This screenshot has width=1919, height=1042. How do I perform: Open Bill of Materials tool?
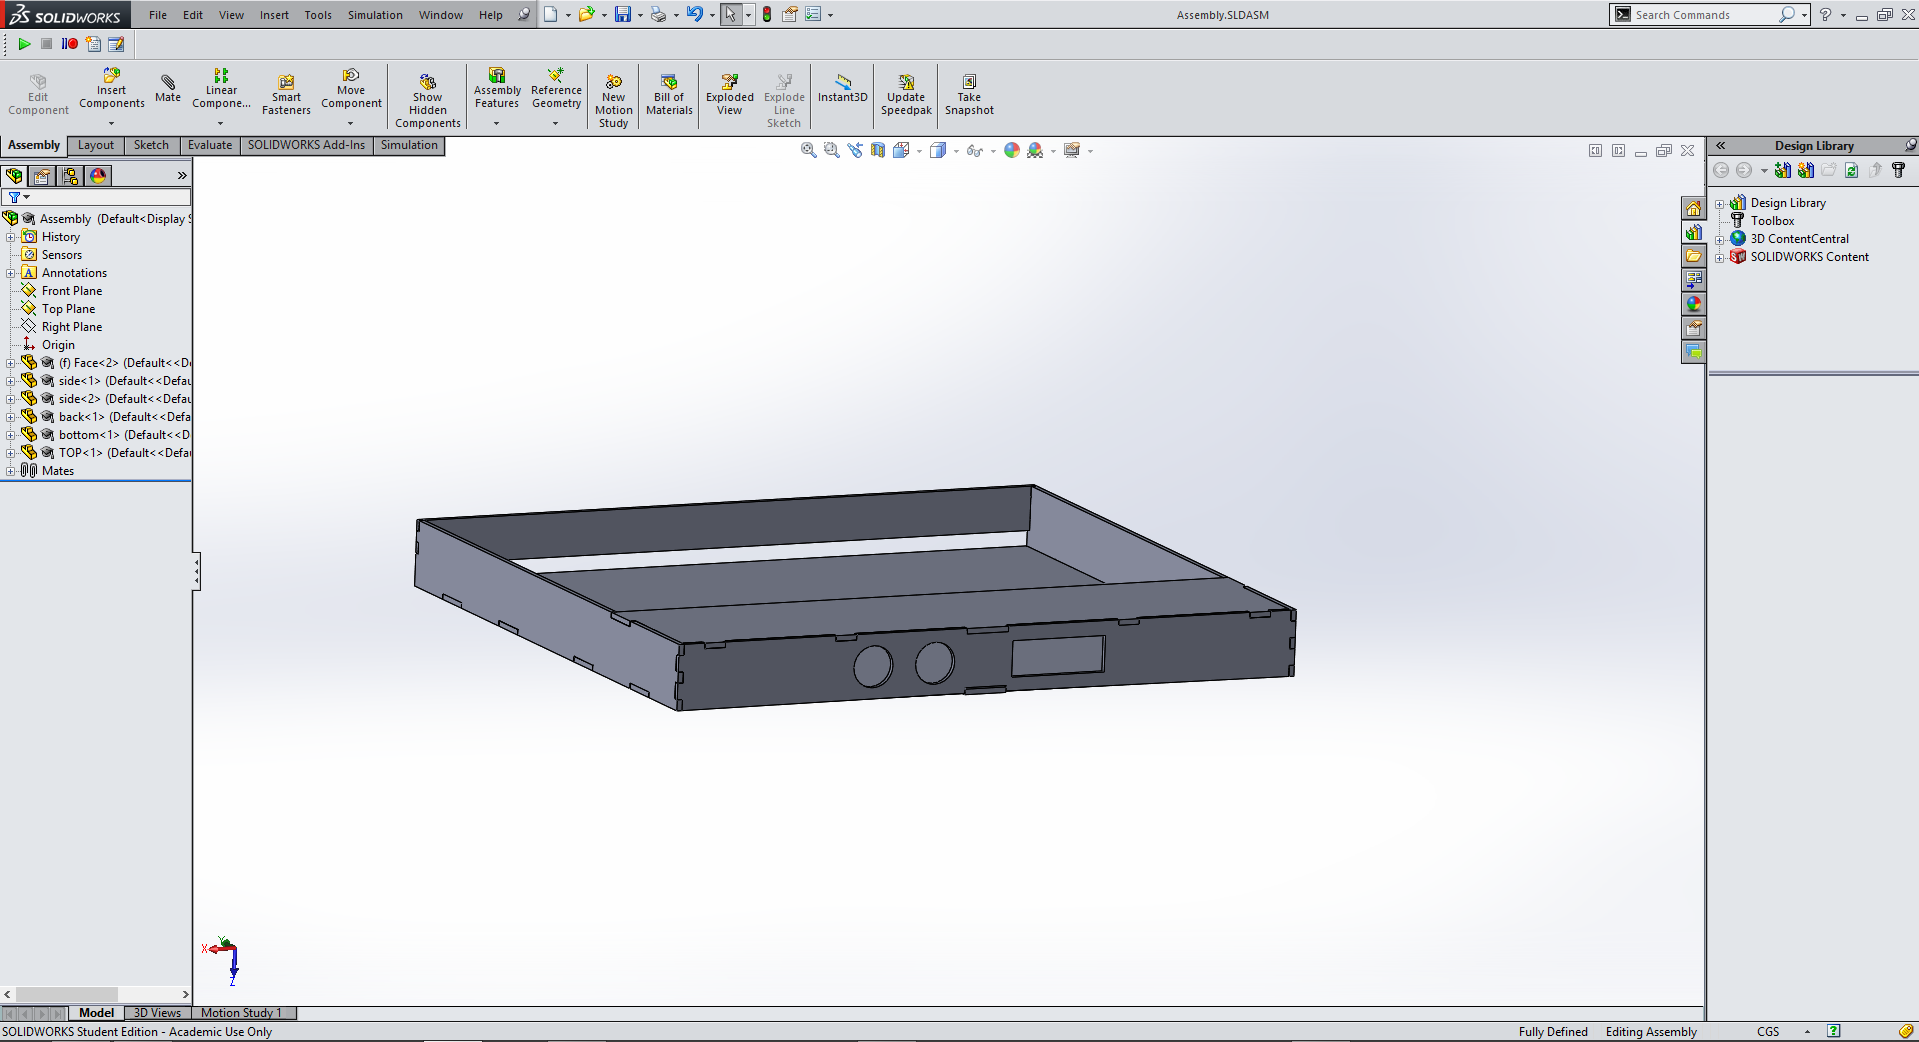coord(669,95)
